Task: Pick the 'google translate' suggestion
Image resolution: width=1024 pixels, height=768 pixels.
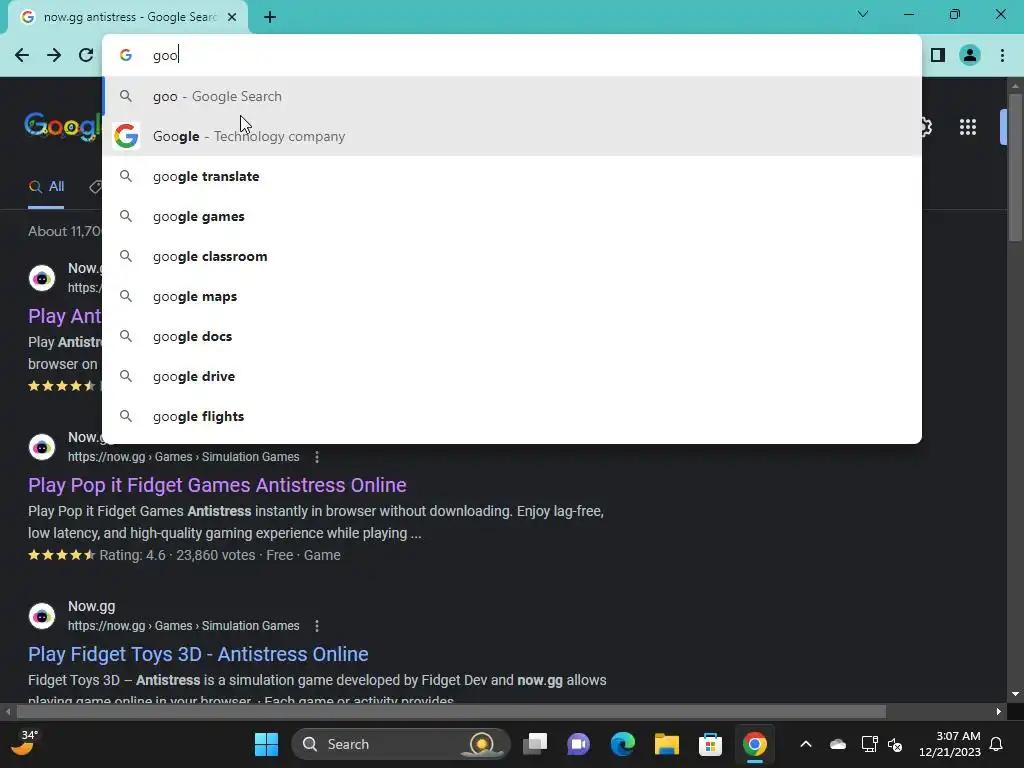Action: [x=512, y=176]
